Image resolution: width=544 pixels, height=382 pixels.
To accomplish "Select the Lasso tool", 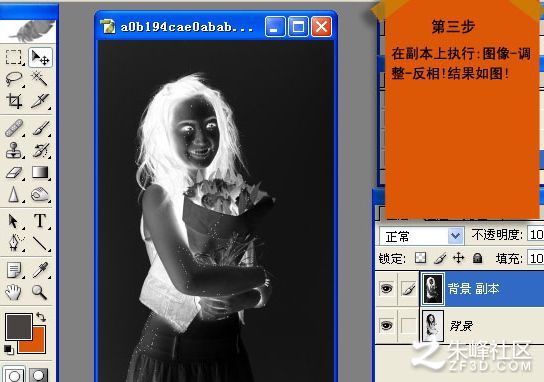I will tap(14, 79).
